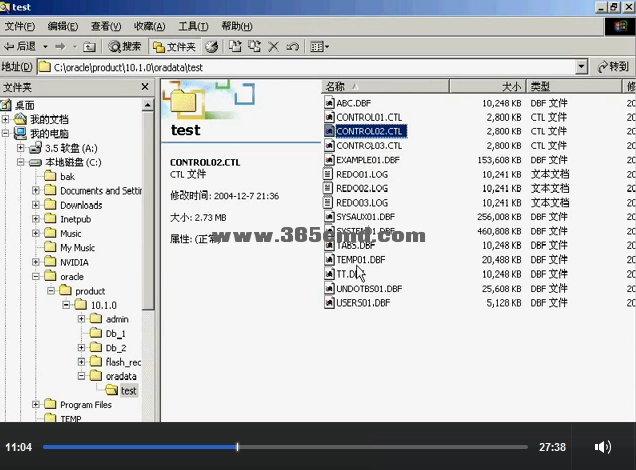
Task: Select the Inetpub folder icon
Action: click(50, 219)
